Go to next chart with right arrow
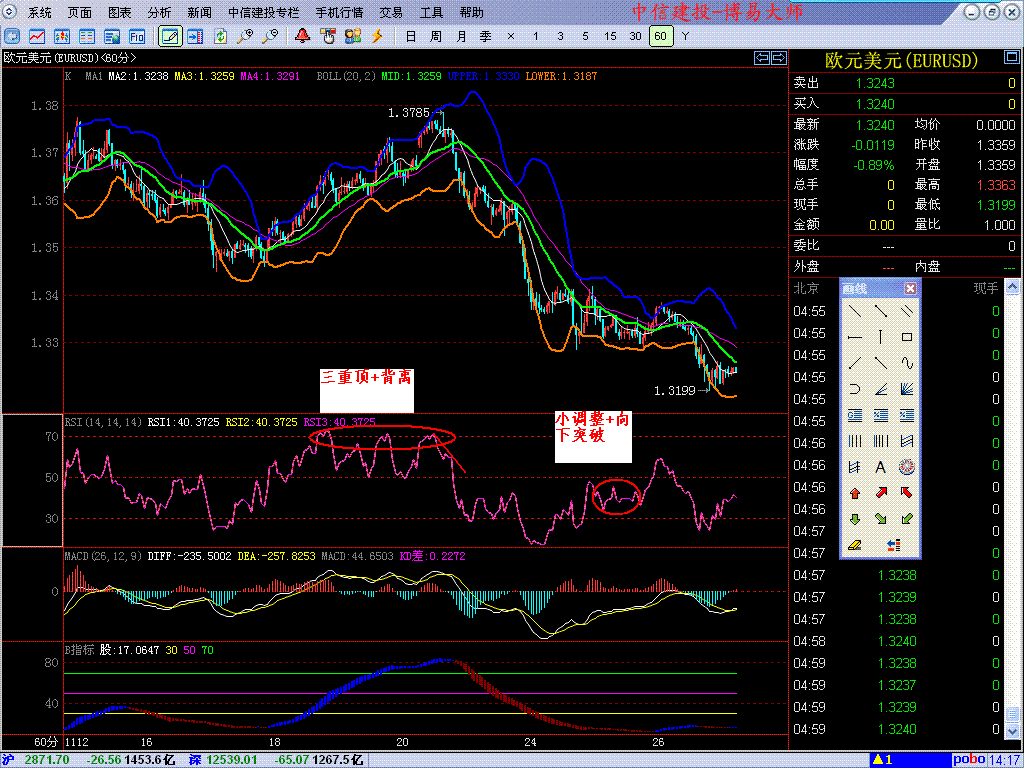This screenshot has width=1024, height=768. (778, 58)
